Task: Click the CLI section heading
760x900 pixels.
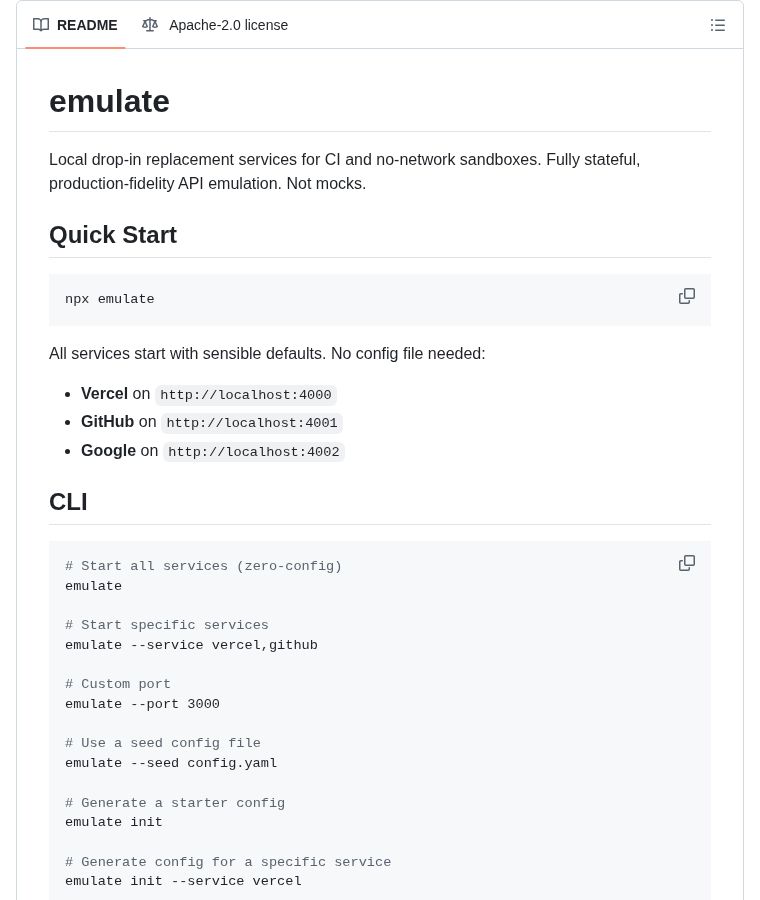Action: (x=68, y=502)
